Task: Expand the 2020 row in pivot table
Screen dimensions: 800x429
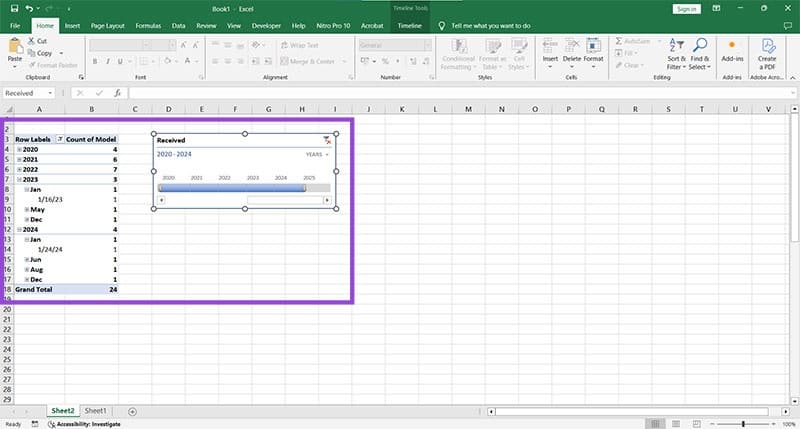Action: [19, 149]
